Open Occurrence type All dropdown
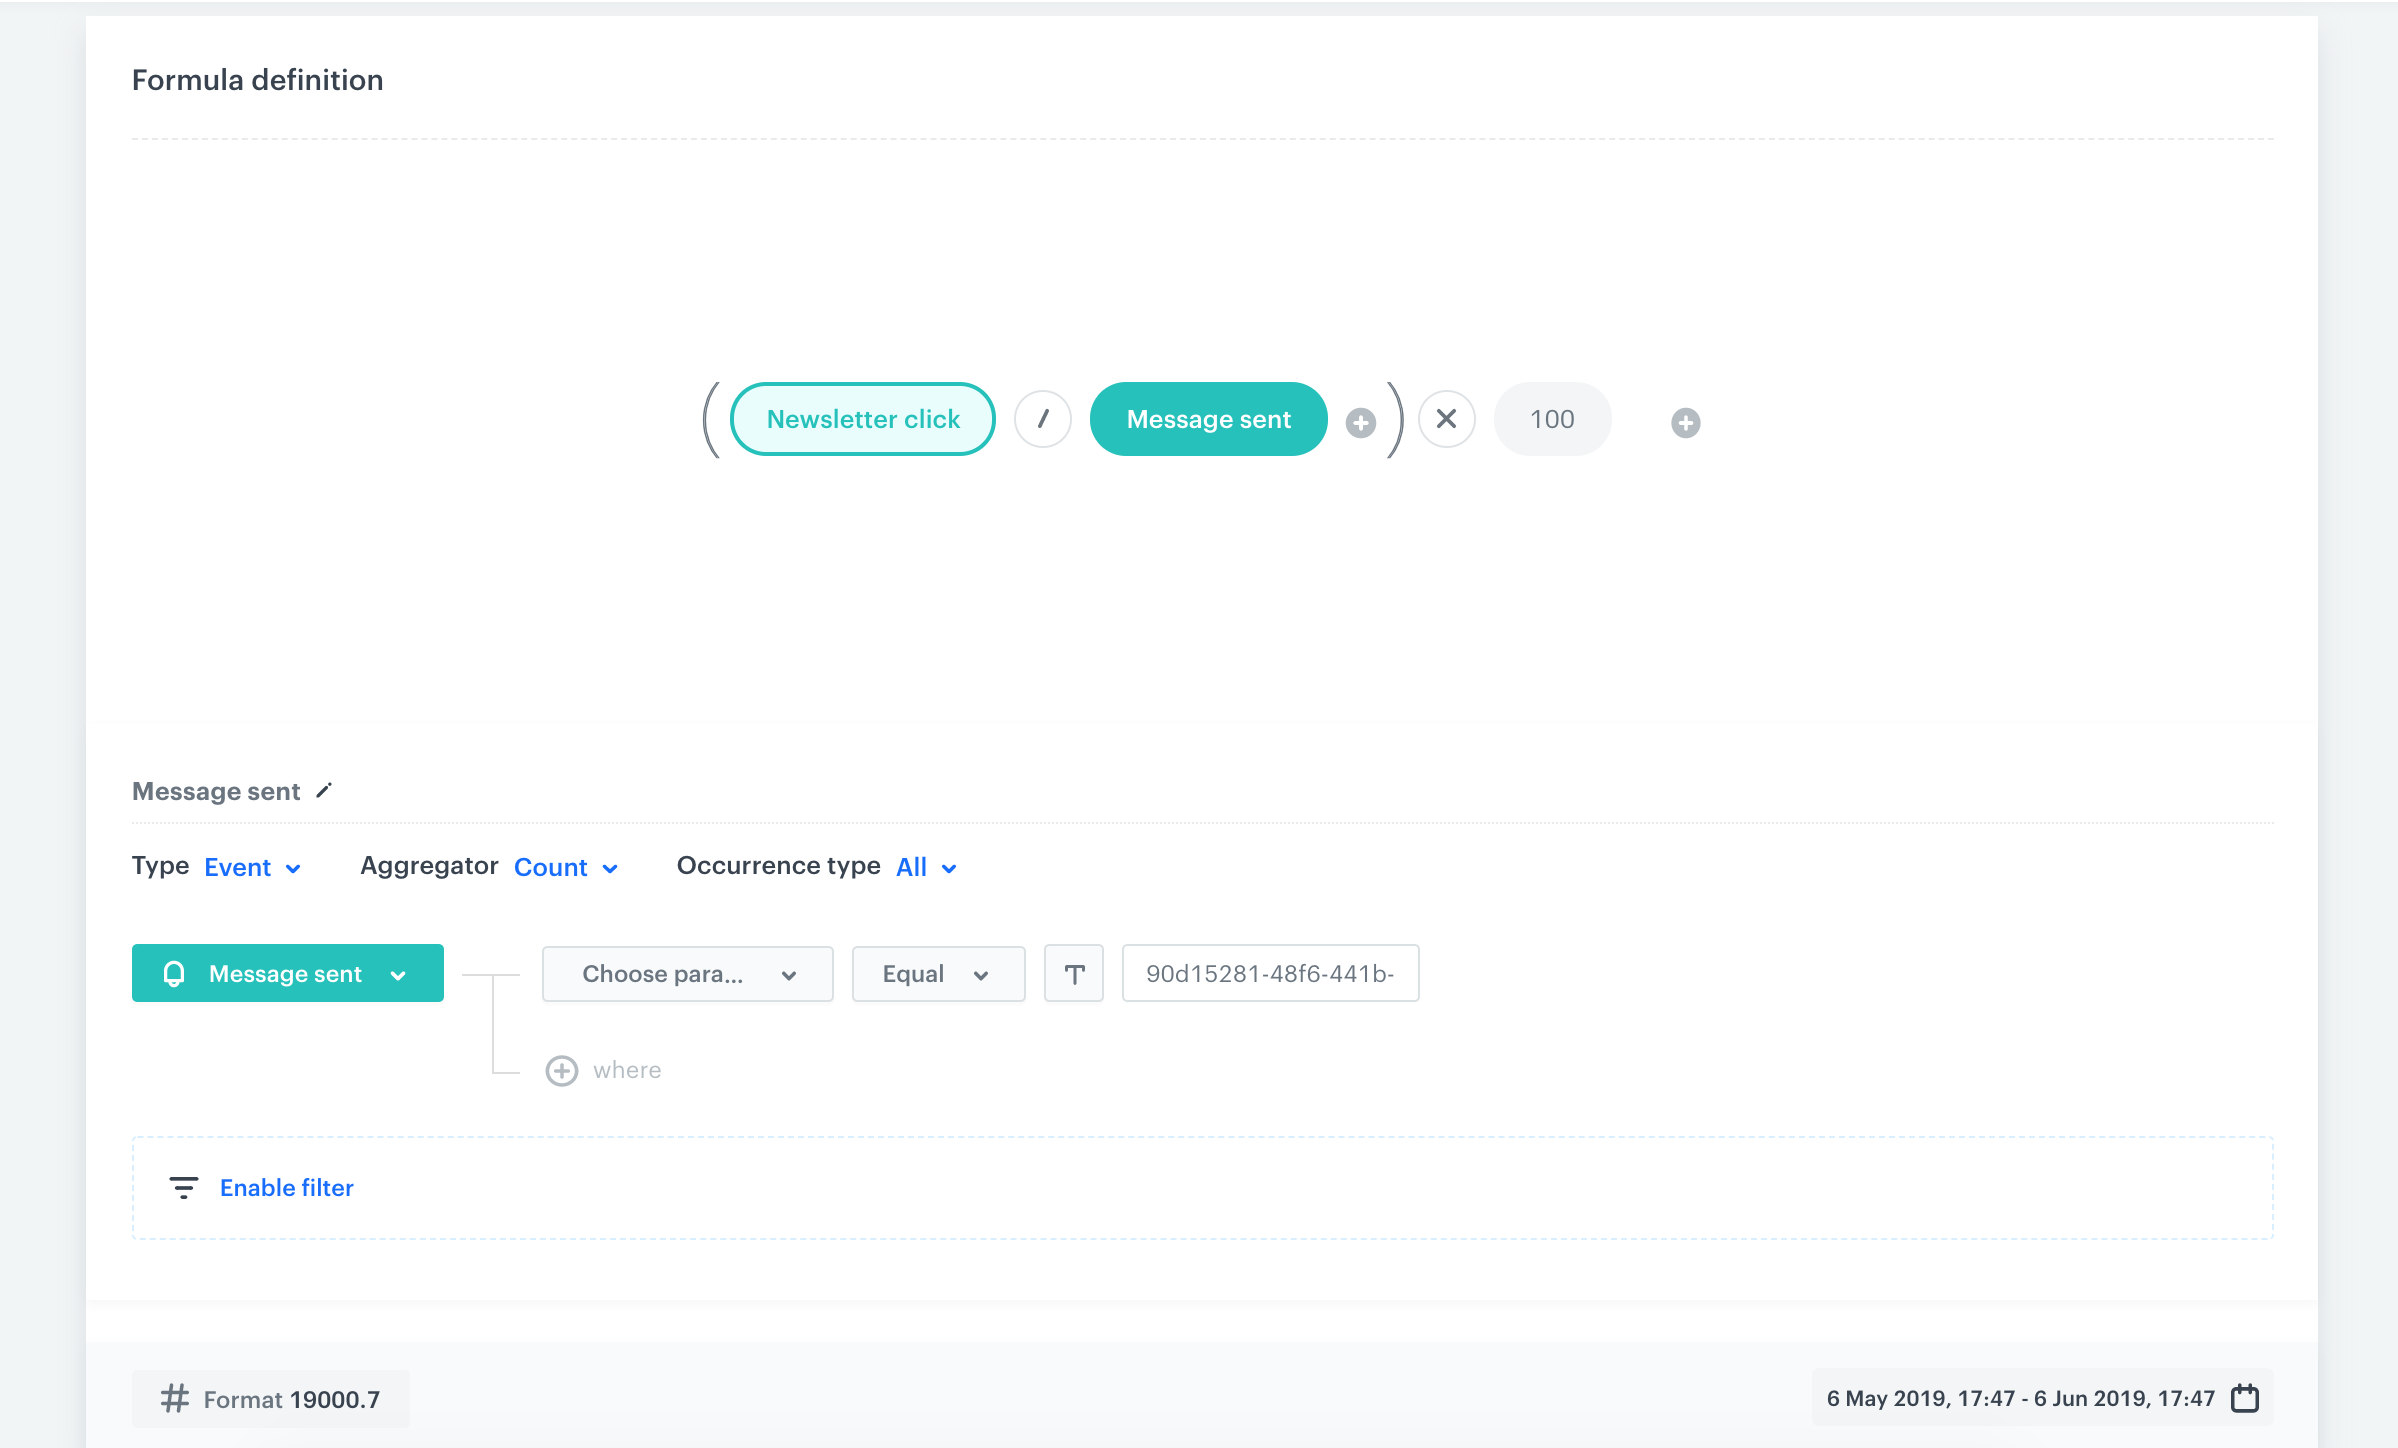The width and height of the screenshot is (2398, 1448). [926, 868]
